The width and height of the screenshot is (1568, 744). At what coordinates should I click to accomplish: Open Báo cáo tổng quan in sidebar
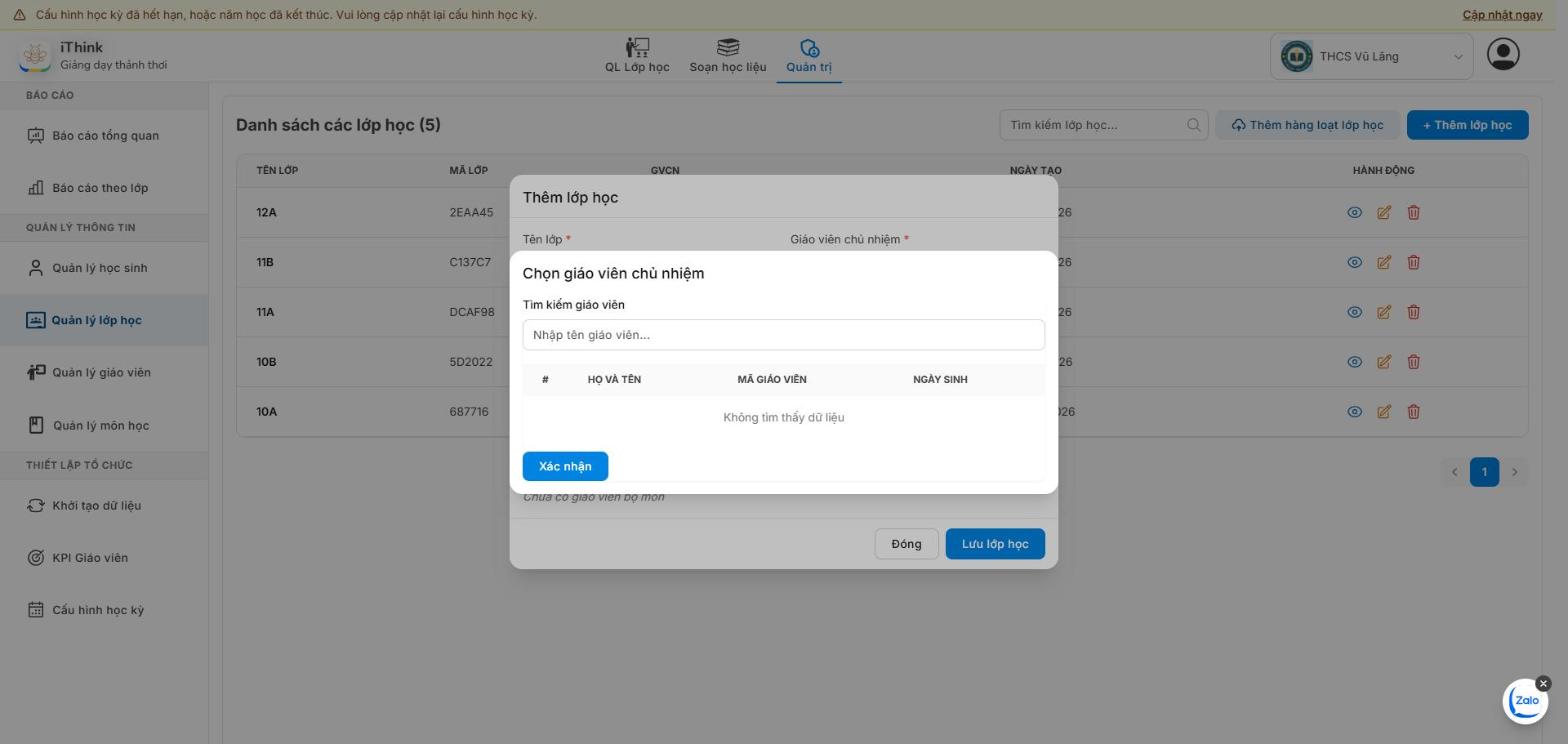[x=104, y=135]
